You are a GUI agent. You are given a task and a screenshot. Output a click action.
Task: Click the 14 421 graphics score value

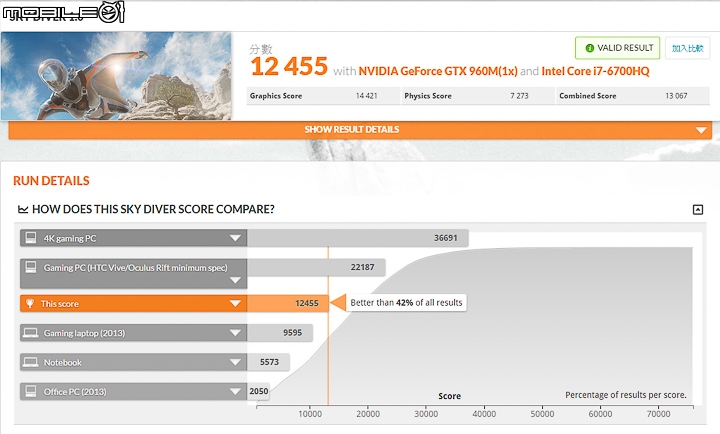[366, 96]
